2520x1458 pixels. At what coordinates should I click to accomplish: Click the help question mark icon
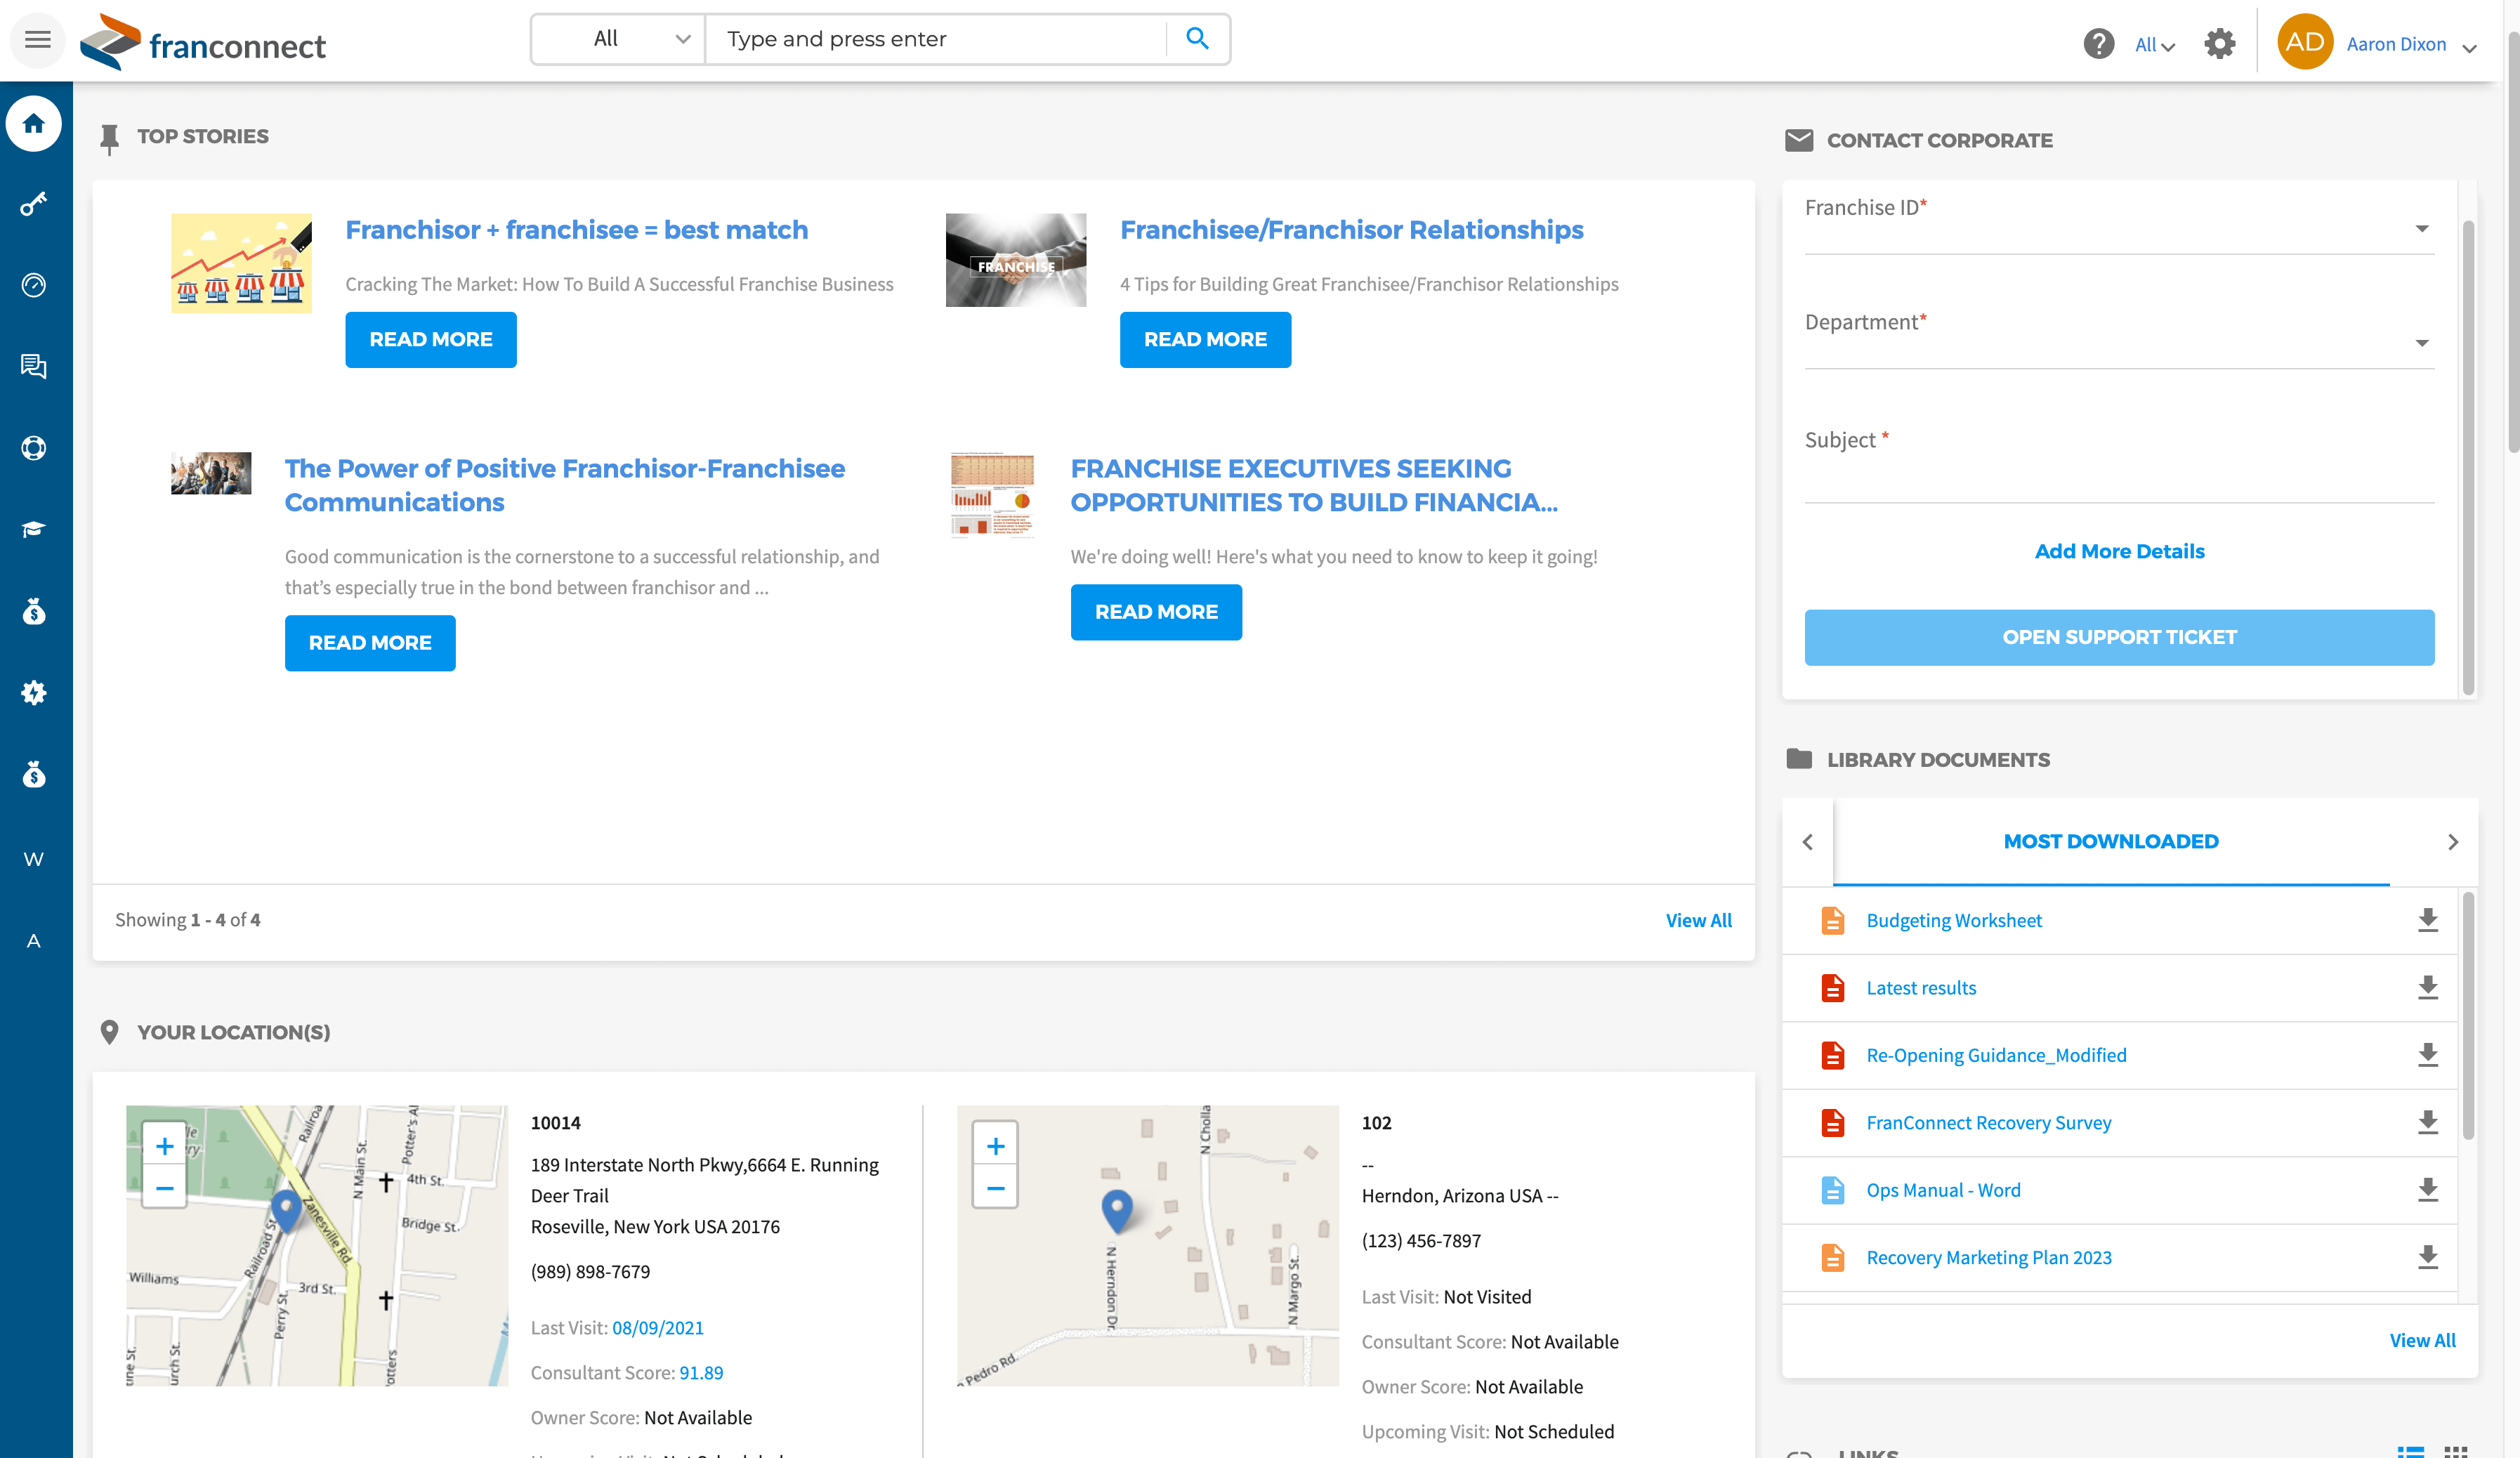pyautogui.click(x=2098, y=44)
